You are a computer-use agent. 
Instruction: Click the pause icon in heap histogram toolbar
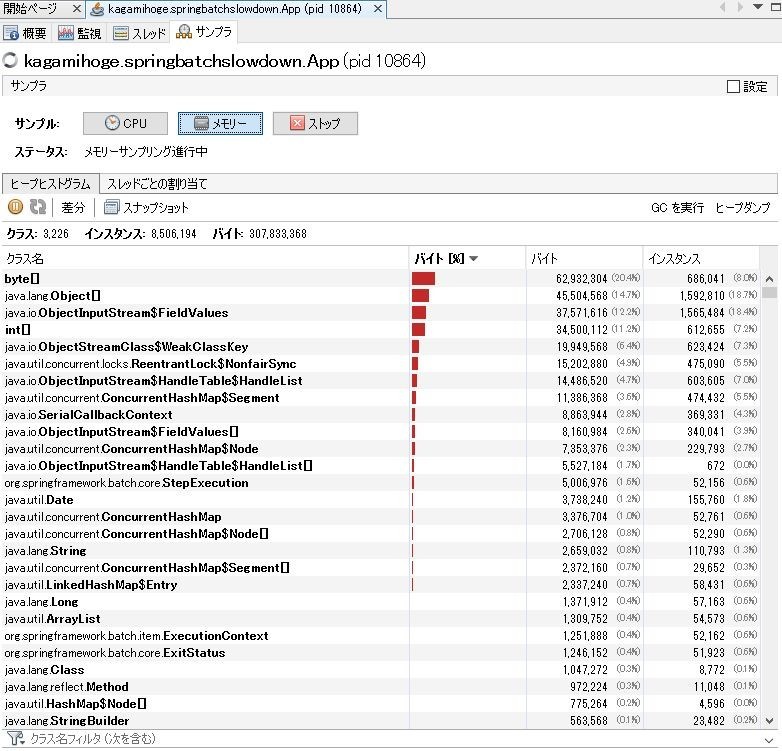tap(15, 207)
